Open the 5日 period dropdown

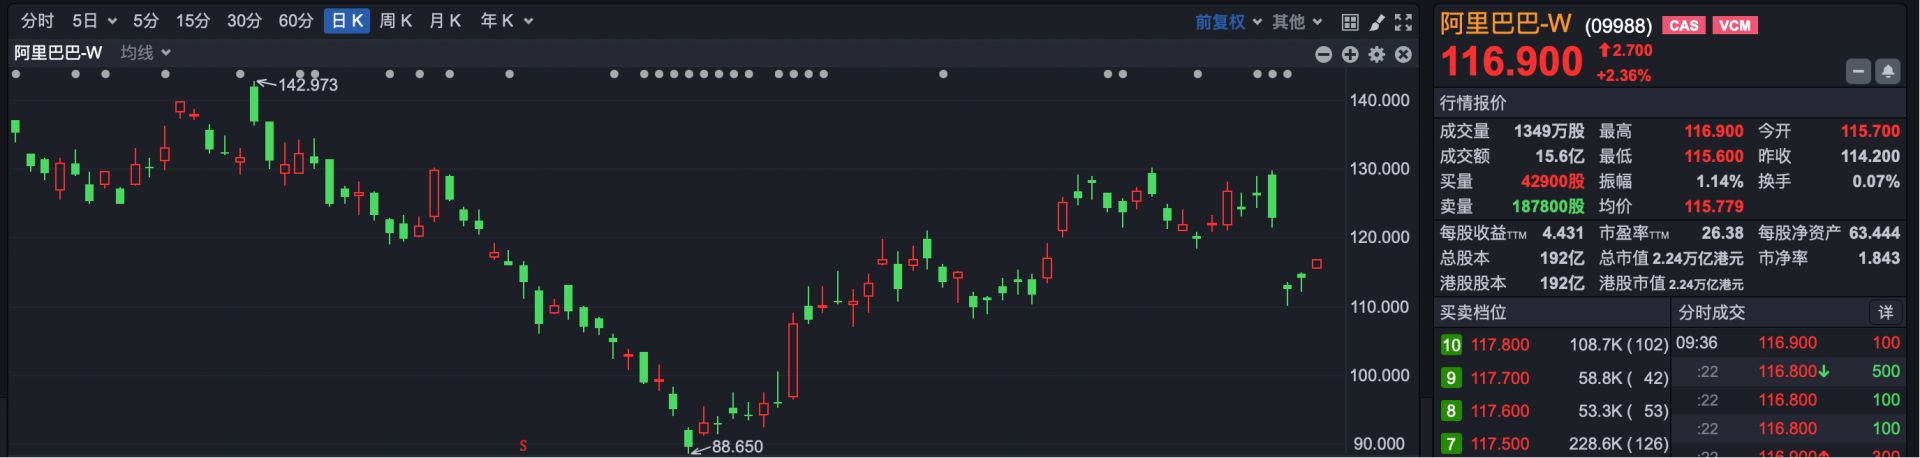pyautogui.click(x=94, y=21)
